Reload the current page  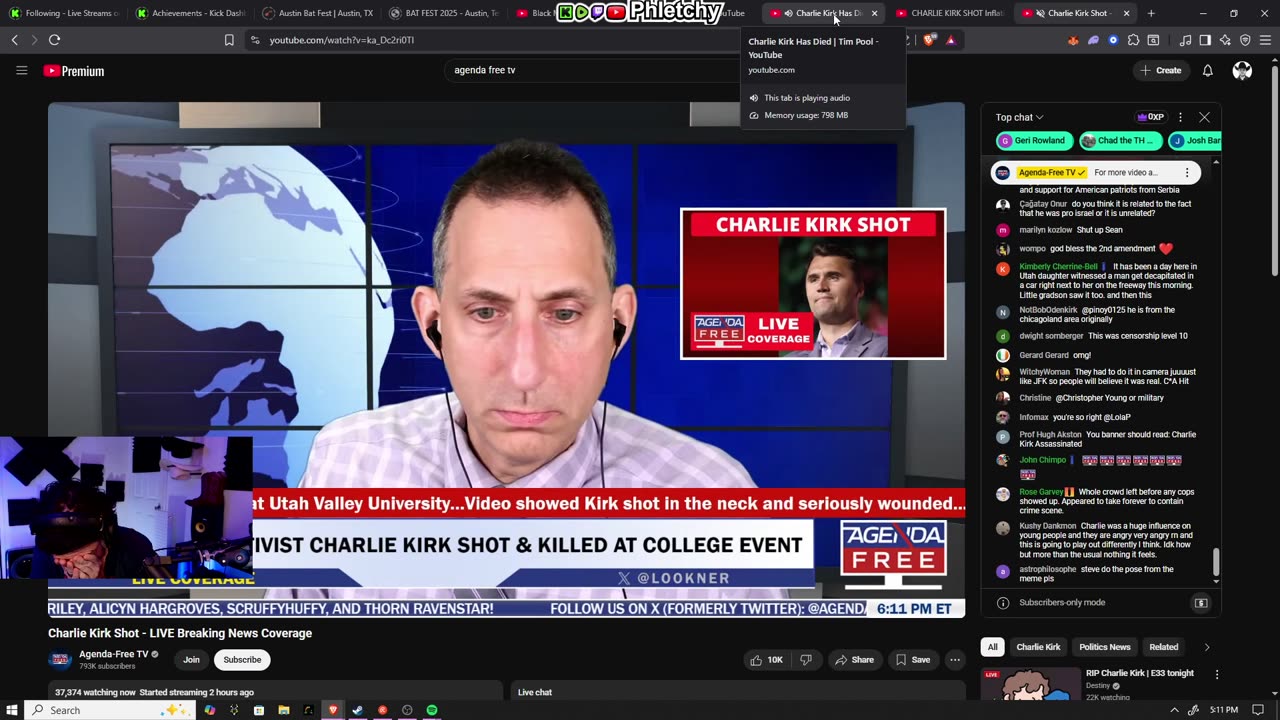pyautogui.click(x=54, y=40)
